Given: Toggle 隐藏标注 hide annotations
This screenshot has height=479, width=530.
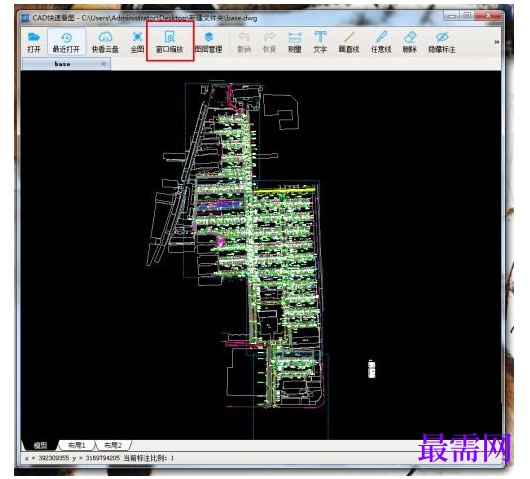Looking at the screenshot, I should click(x=441, y=42).
